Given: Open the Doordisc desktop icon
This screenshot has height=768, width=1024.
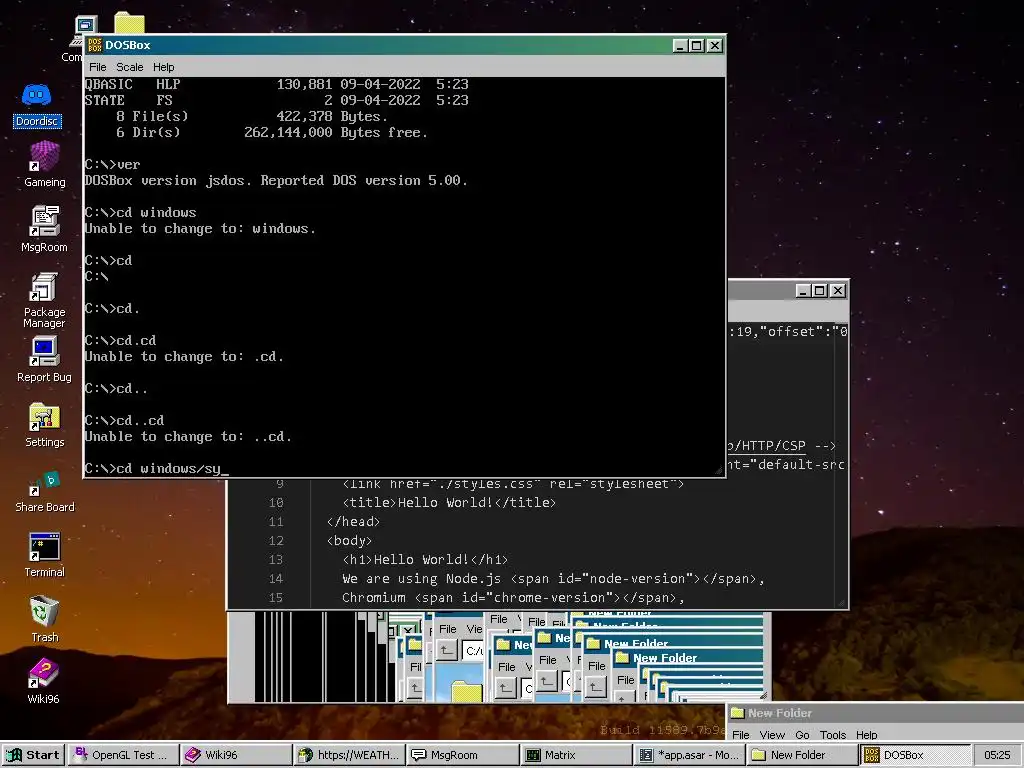Looking at the screenshot, I should coord(37,104).
